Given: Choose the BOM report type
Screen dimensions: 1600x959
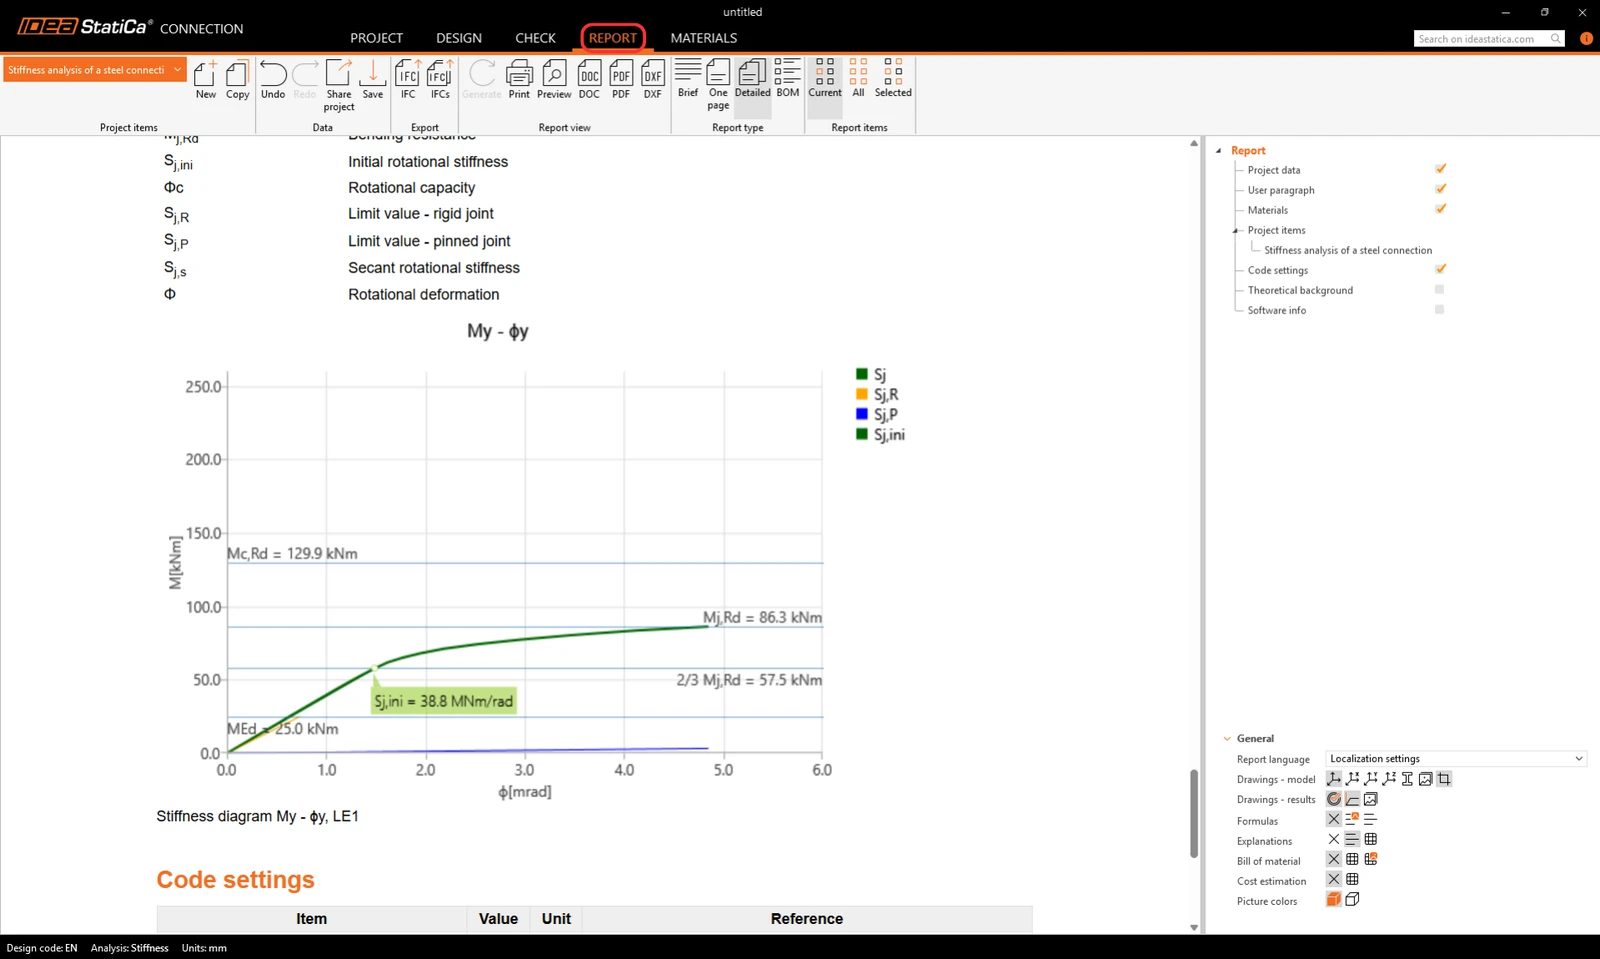Looking at the screenshot, I should pos(788,79).
